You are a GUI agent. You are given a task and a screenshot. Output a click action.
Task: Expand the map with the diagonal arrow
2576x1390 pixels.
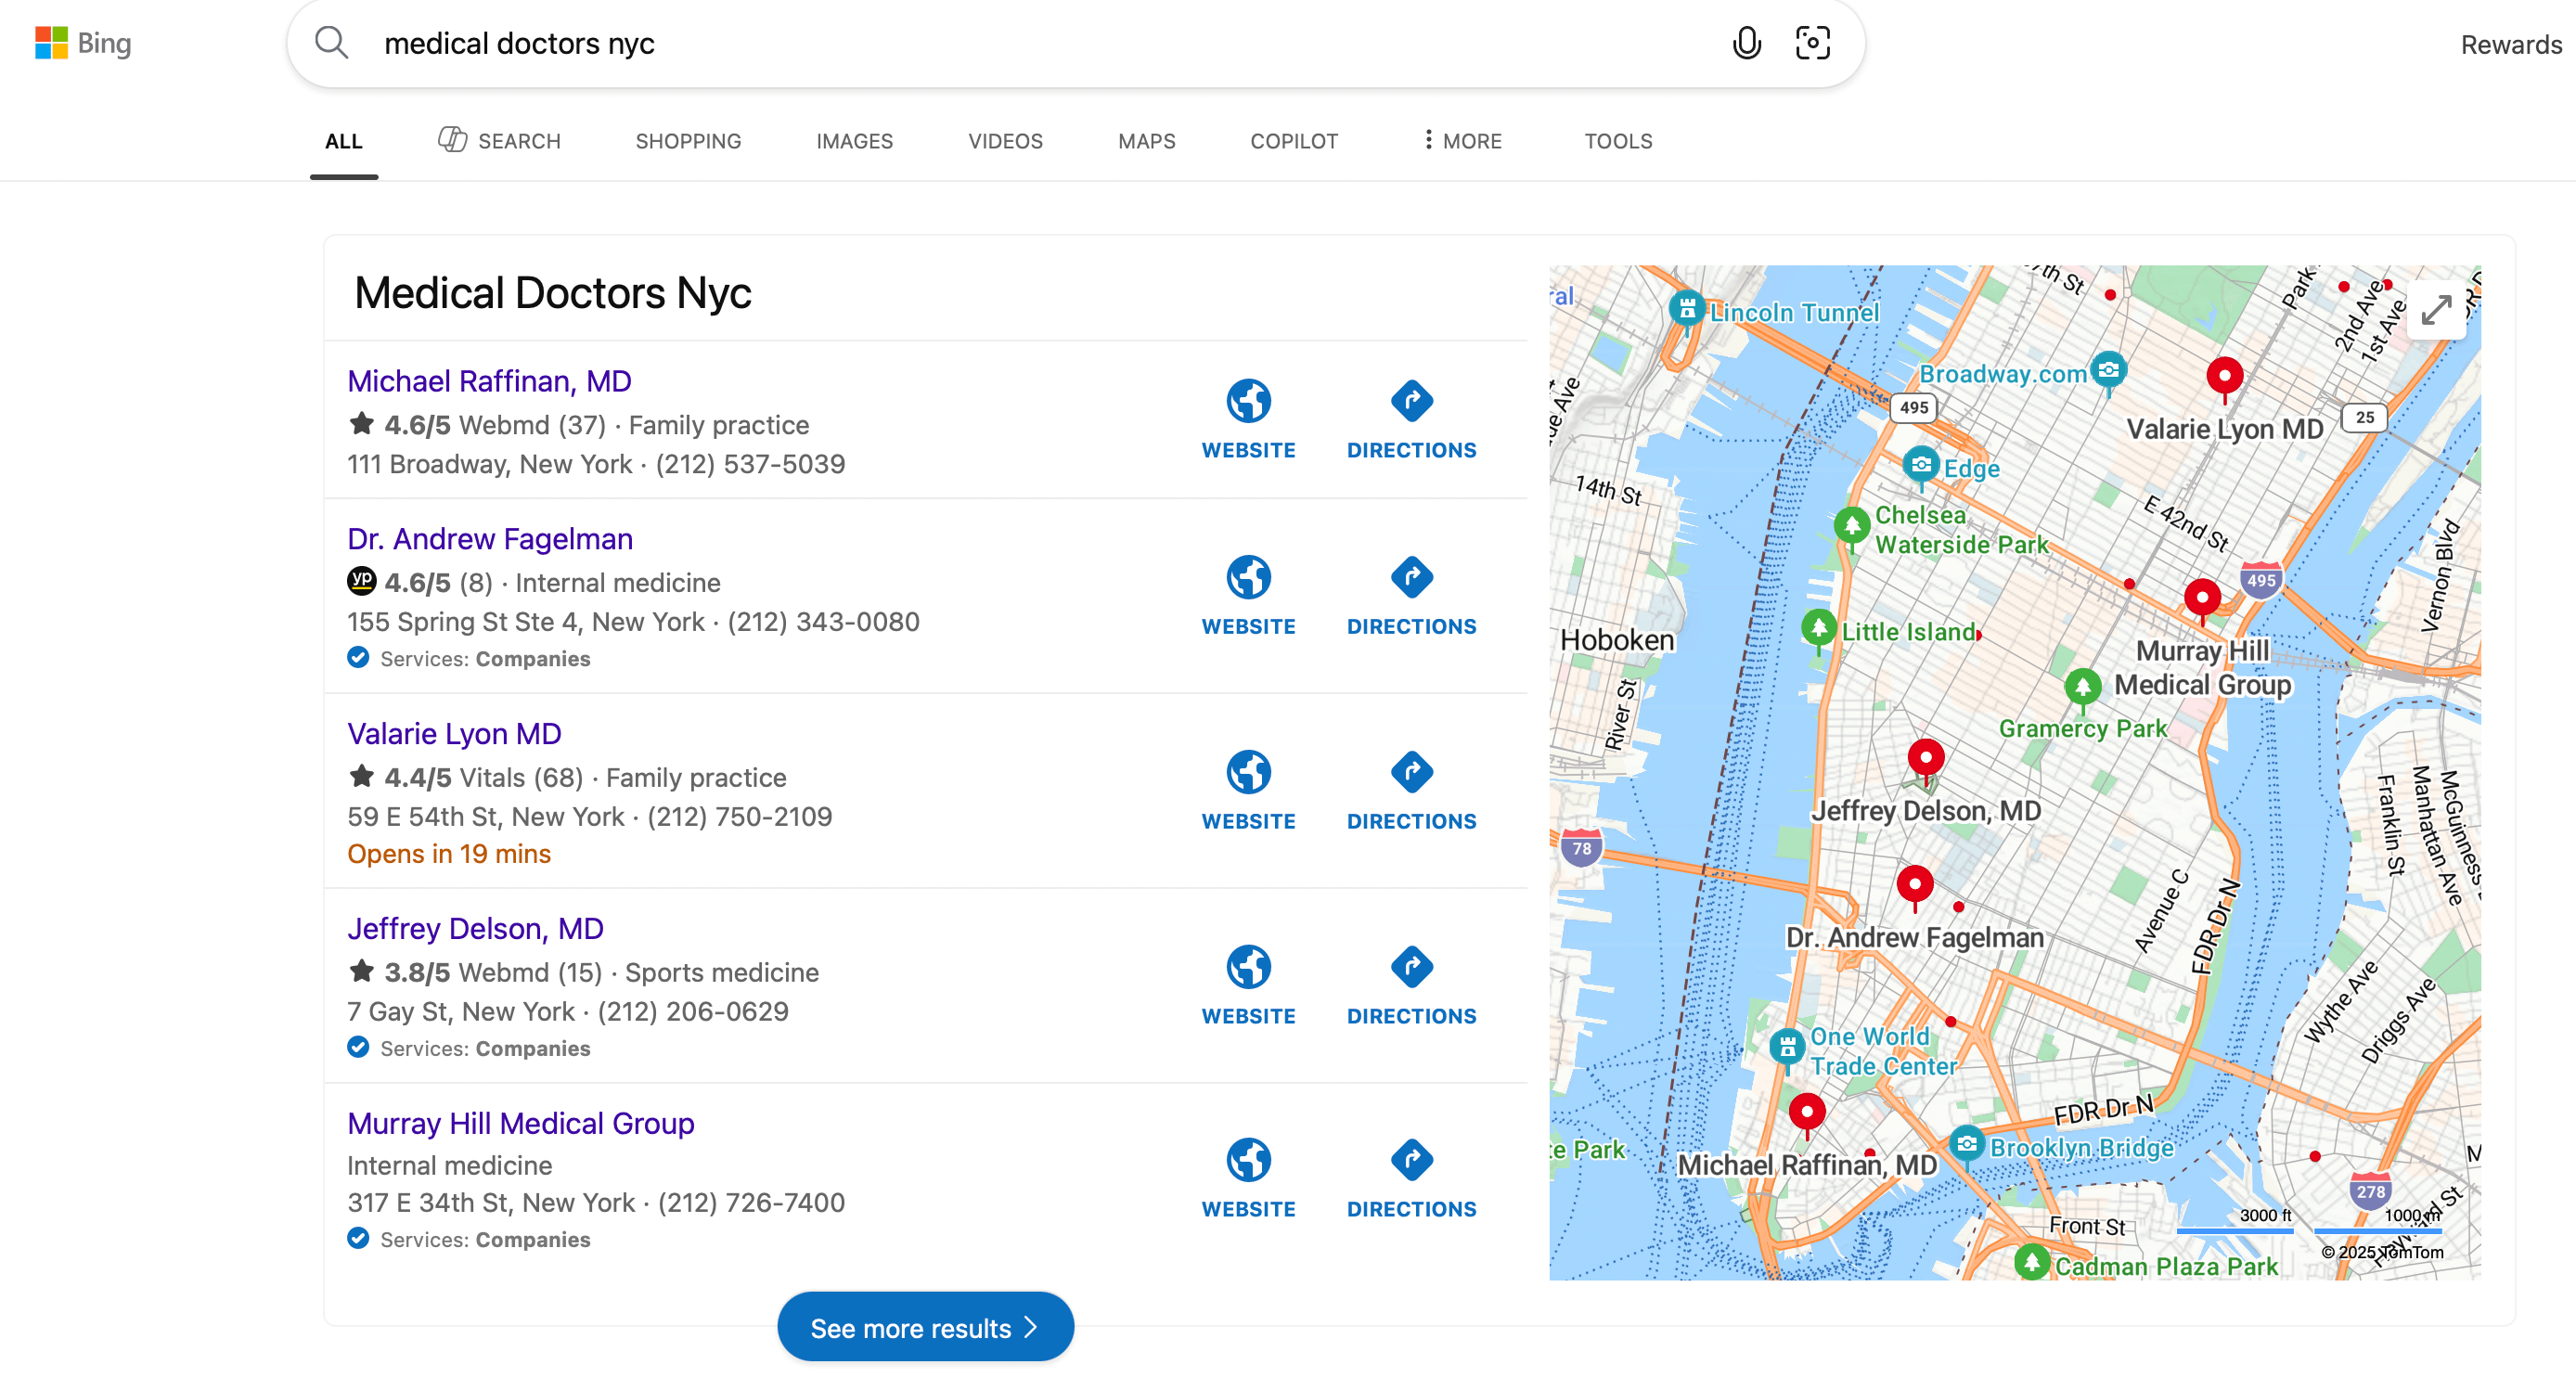[2437, 310]
